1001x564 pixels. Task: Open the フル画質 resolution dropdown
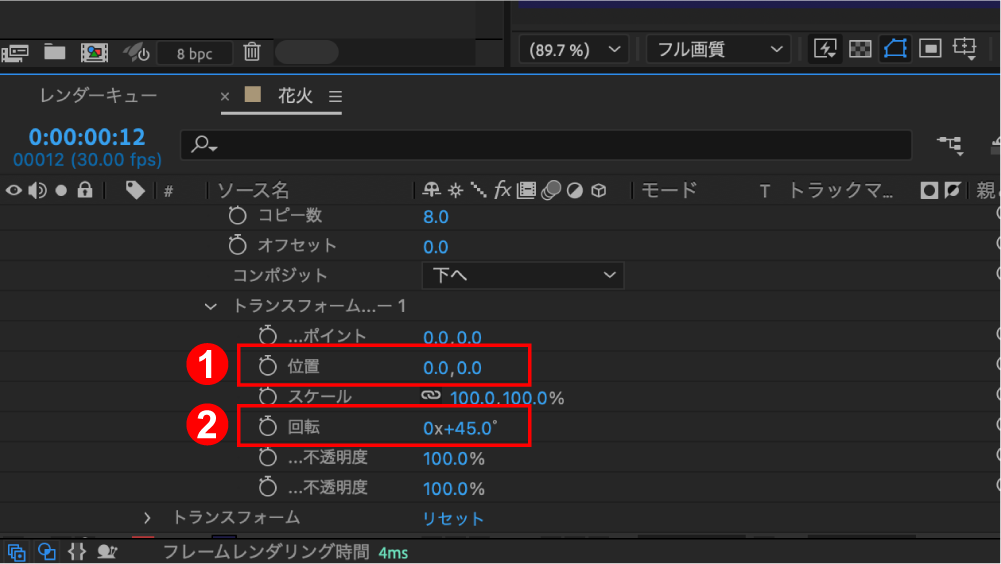pos(719,49)
